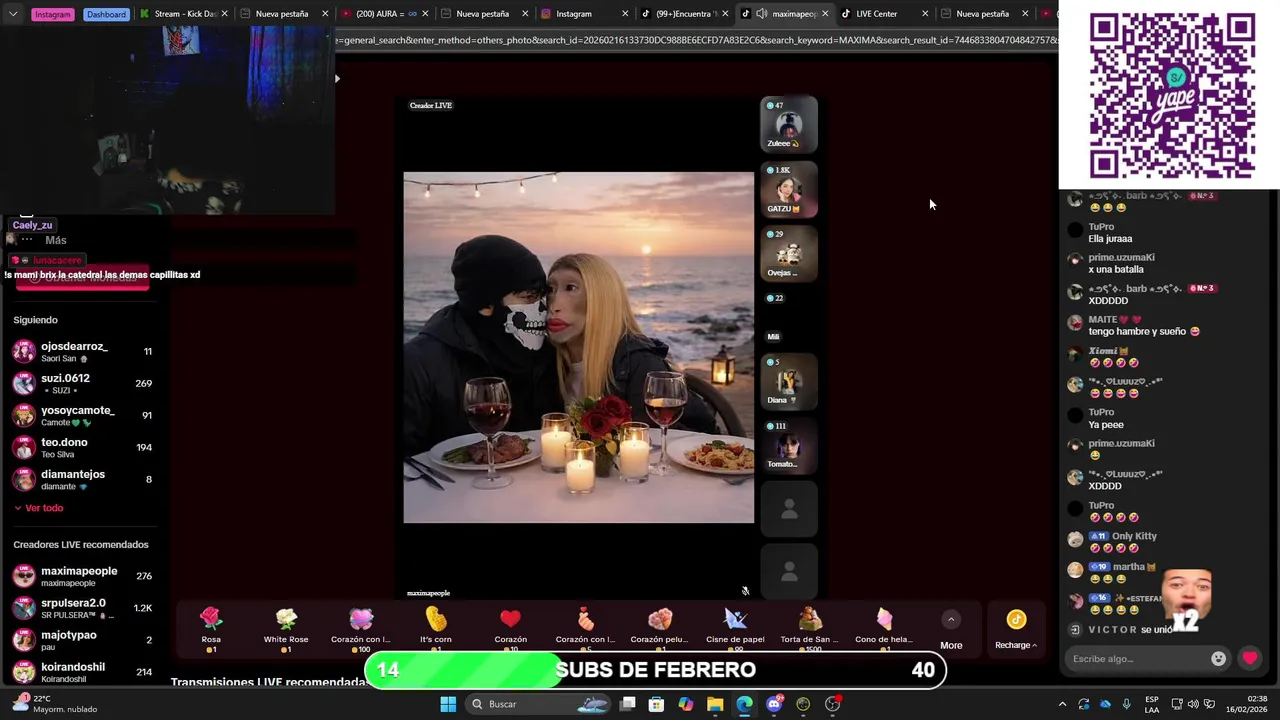Click the taskbar Buscar search box
The width and height of the screenshot is (1280, 720).
tap(540, 704)
